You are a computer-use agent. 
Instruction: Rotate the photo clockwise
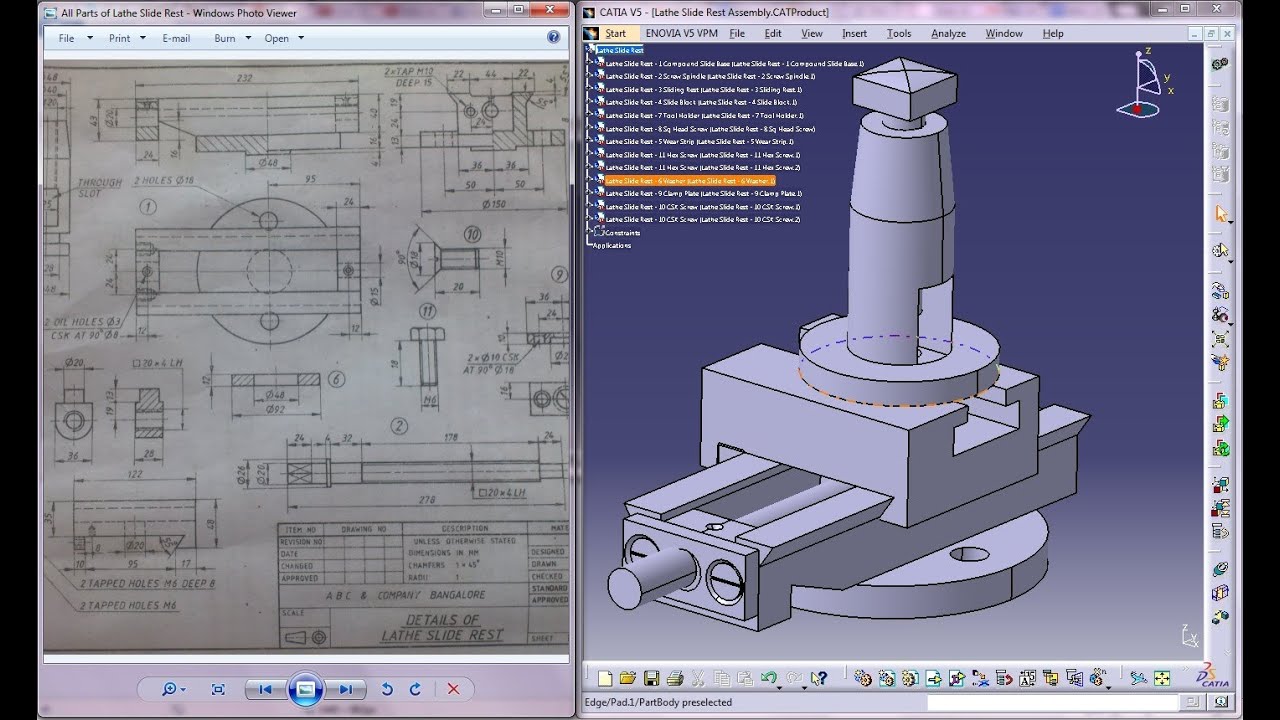pos(415,689)
